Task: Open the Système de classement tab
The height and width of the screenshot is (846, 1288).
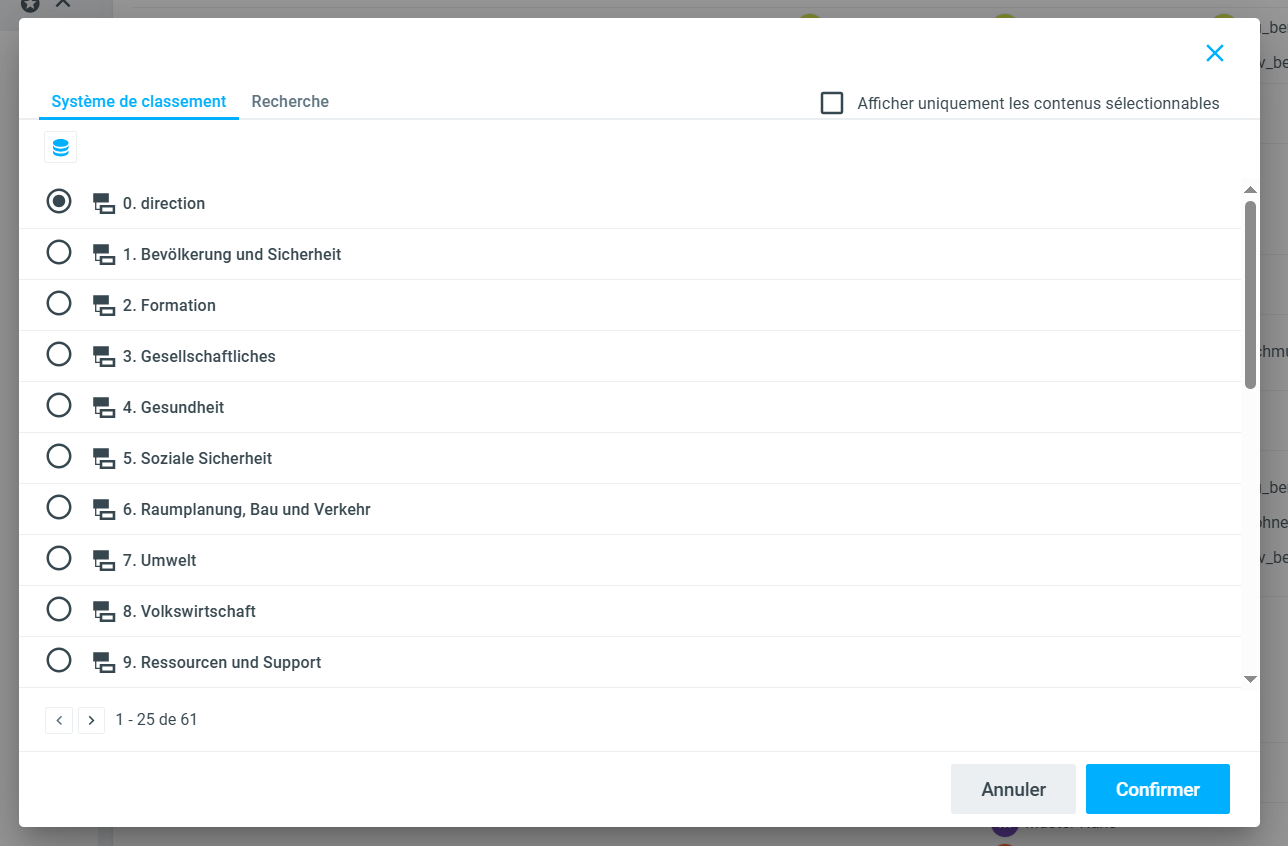Action: 139,101
